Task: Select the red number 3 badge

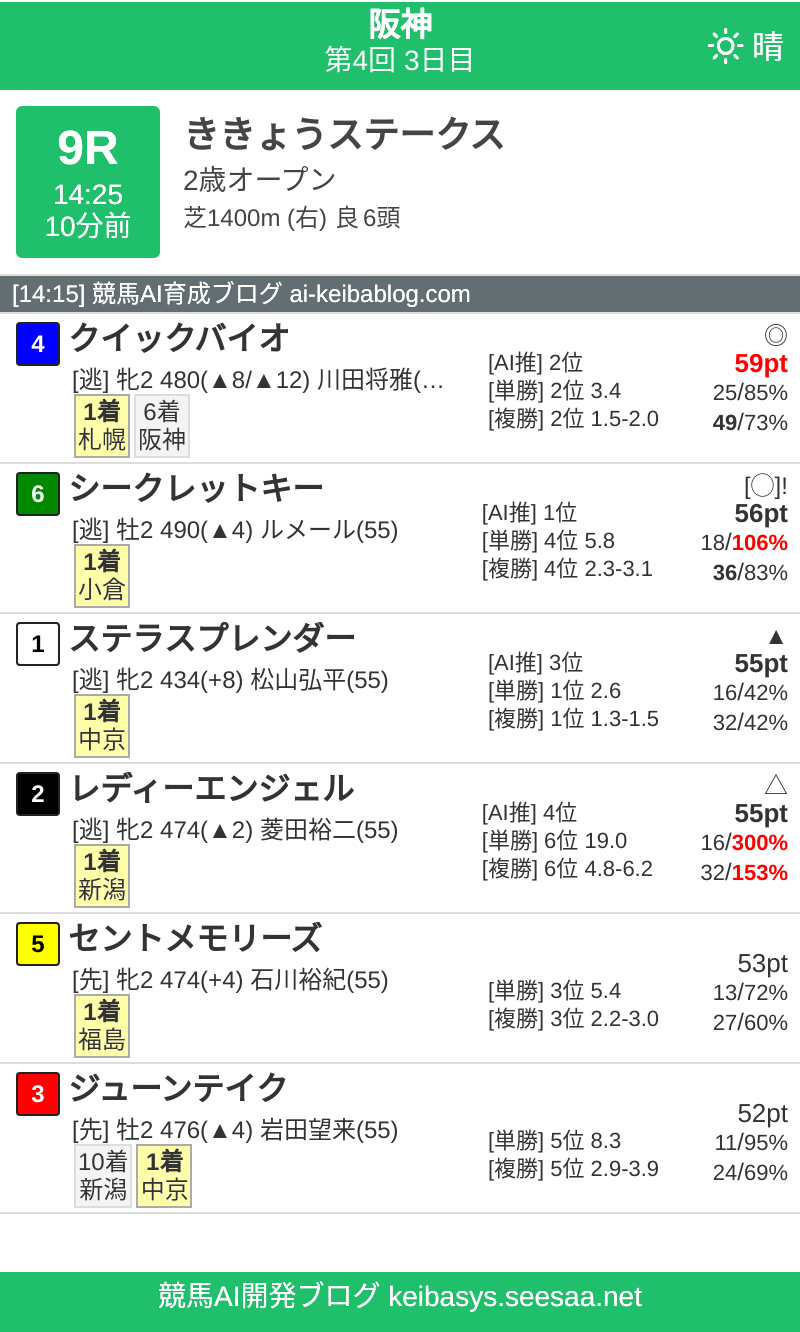Action: 37,1094
